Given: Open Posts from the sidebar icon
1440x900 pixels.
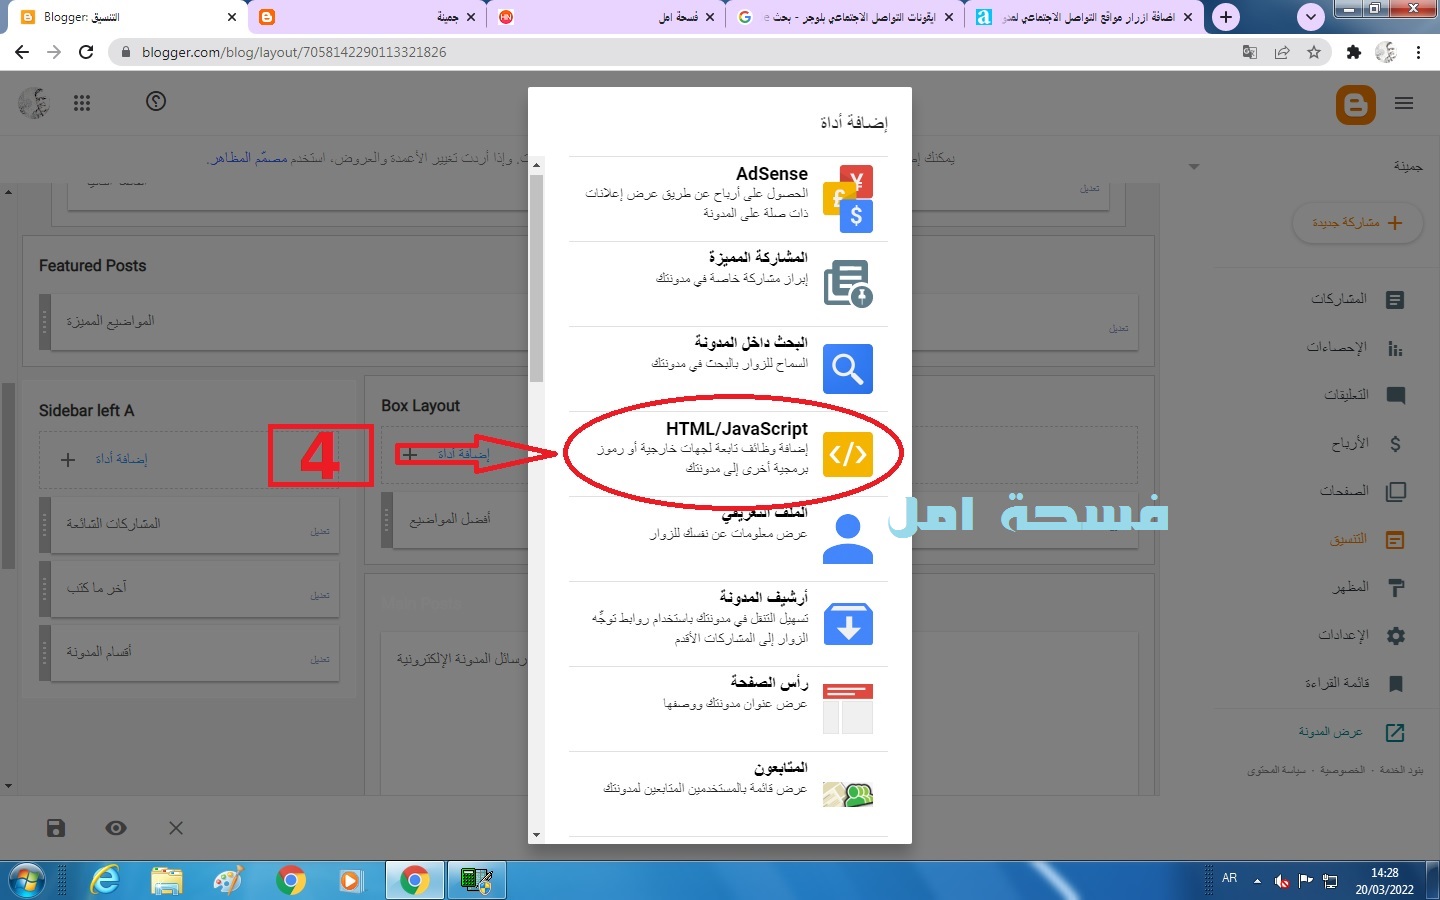Looking at the screenshot, I should click(1396, 299).
